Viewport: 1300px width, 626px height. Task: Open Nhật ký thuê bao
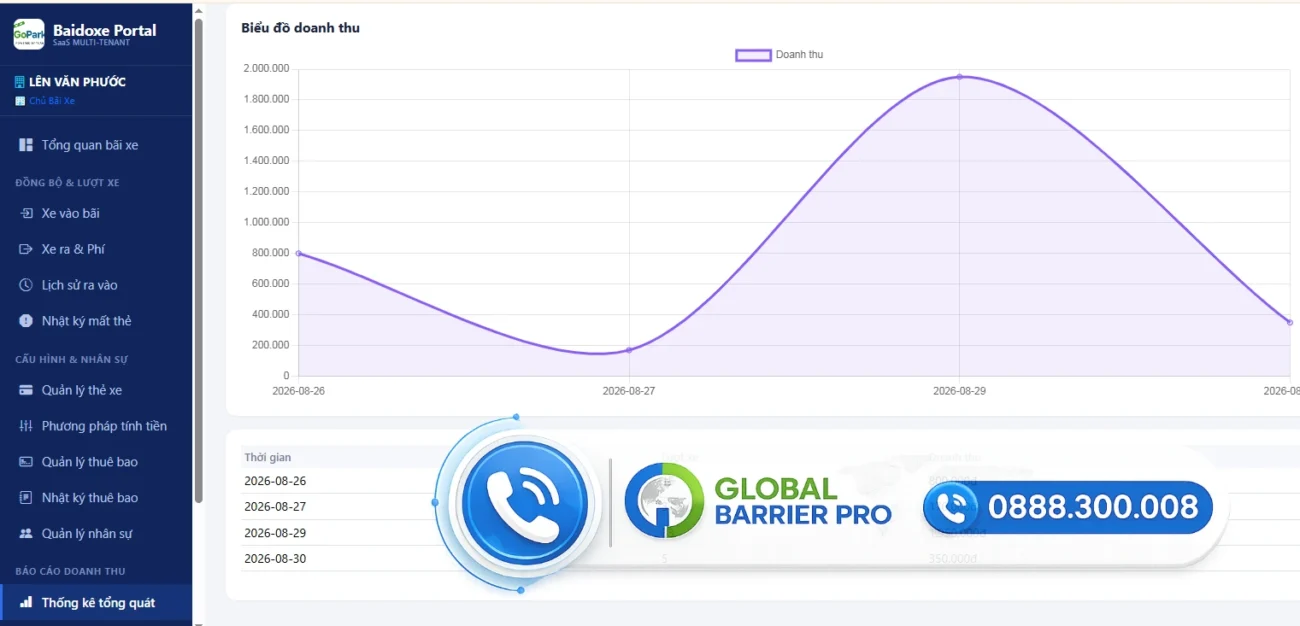tap(96, 498)
